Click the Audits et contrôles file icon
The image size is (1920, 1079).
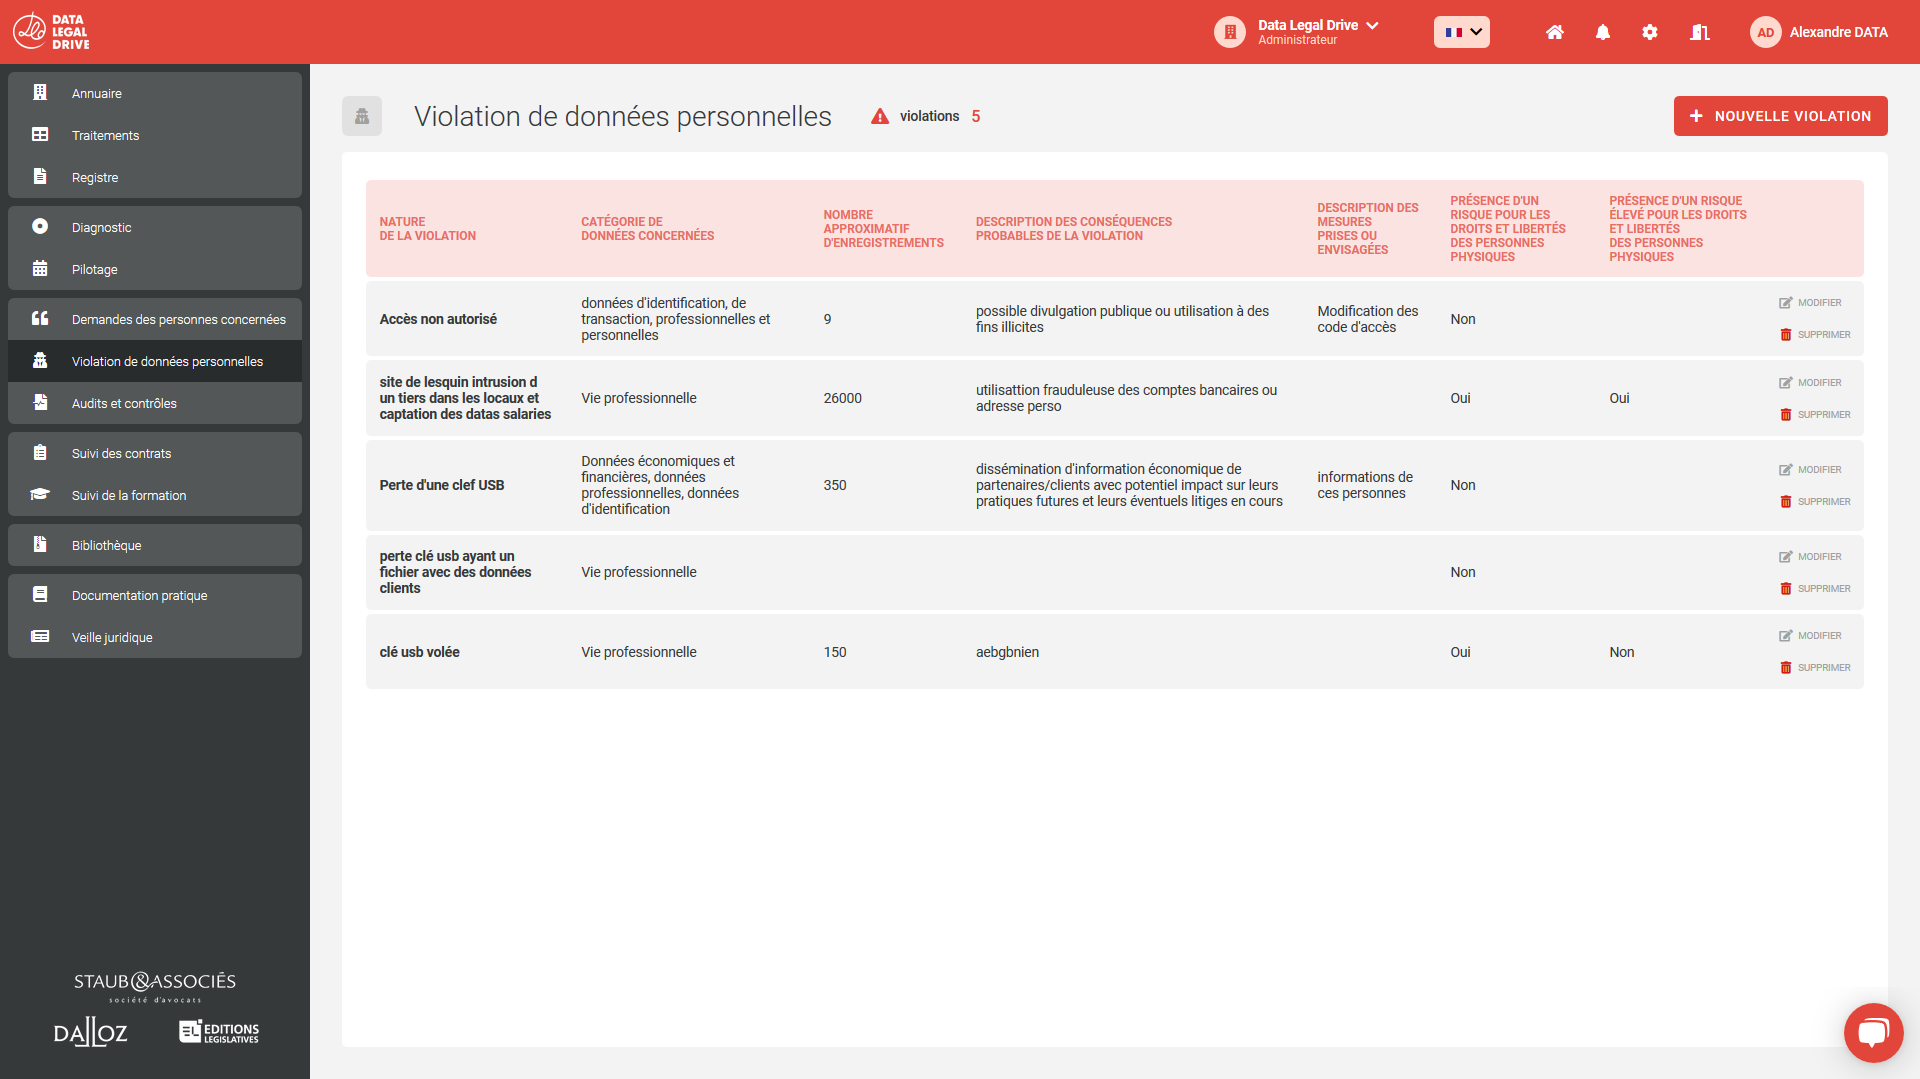coord(40,403)
